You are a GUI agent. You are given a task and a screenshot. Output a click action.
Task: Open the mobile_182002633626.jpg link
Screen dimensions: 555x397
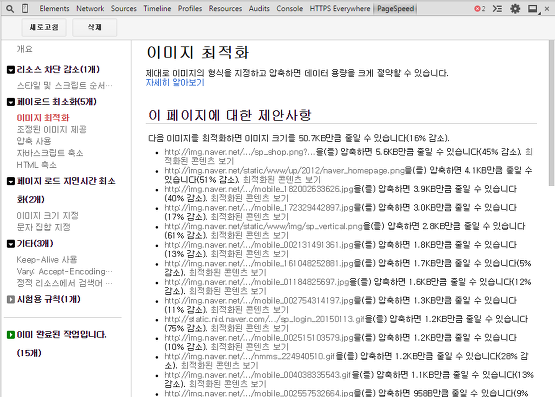pyautogui.click(x=259, y=189)
